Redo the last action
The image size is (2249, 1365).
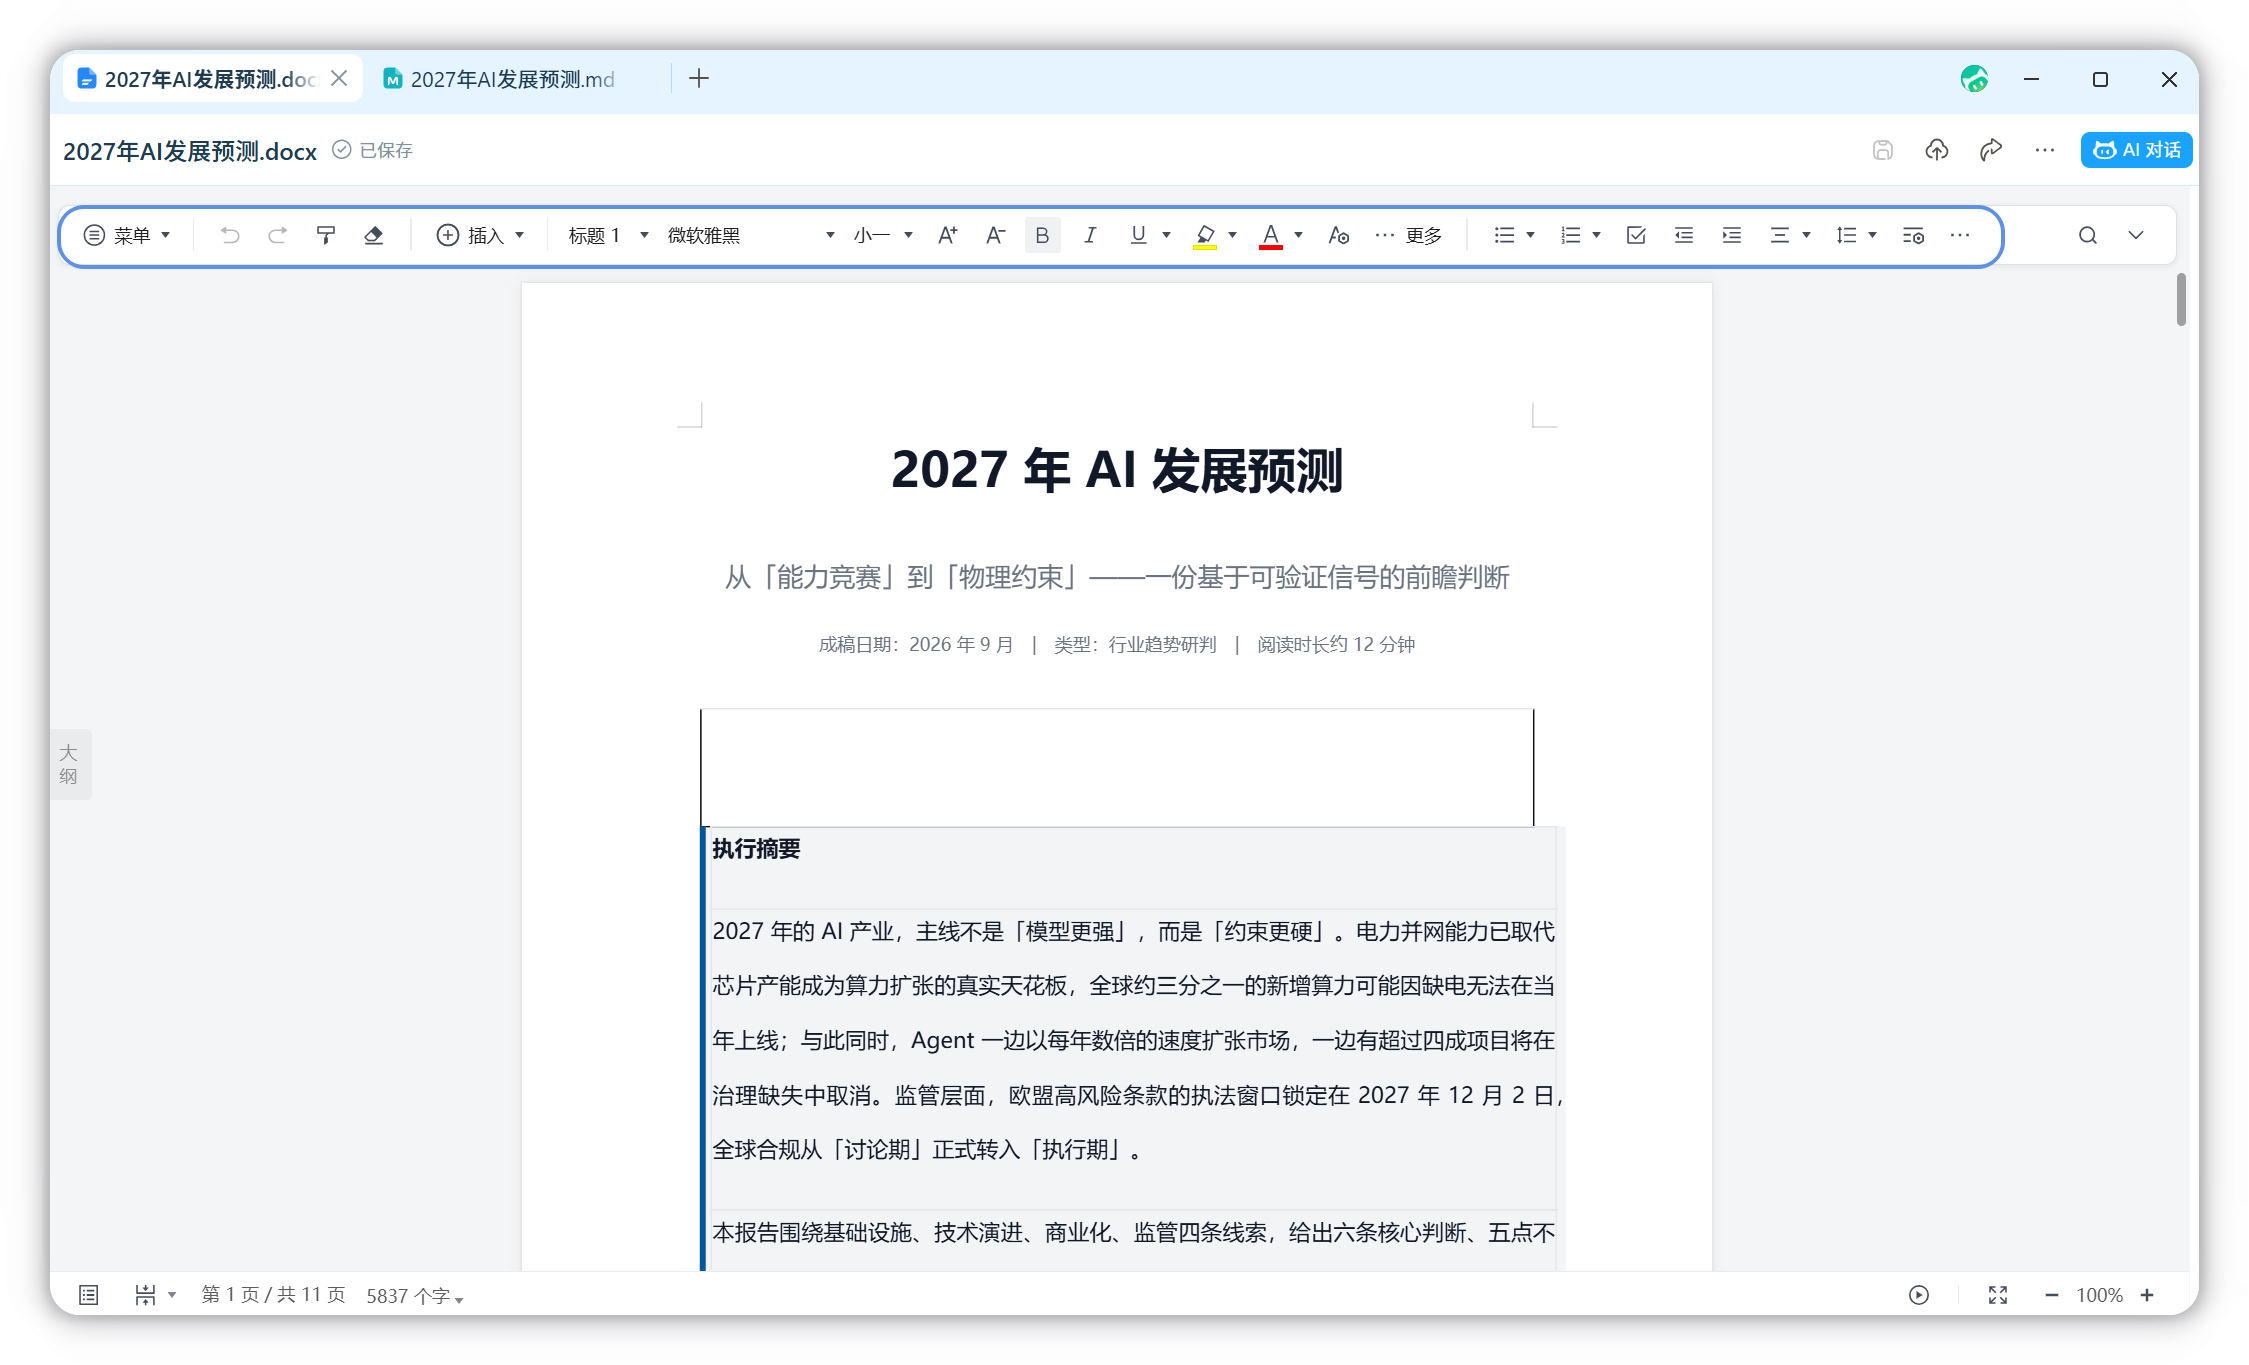[278, 235]
